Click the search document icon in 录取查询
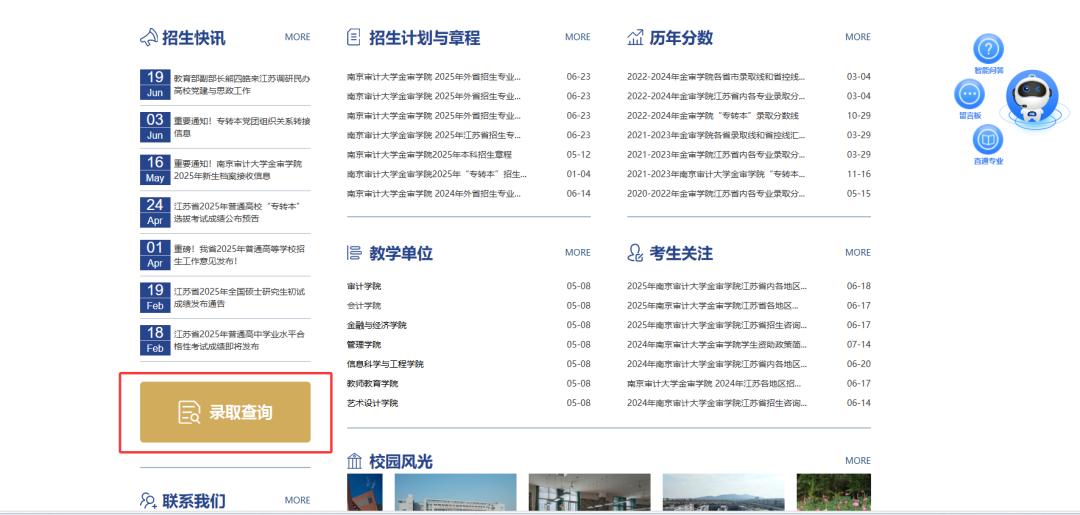 coord(189,412)
